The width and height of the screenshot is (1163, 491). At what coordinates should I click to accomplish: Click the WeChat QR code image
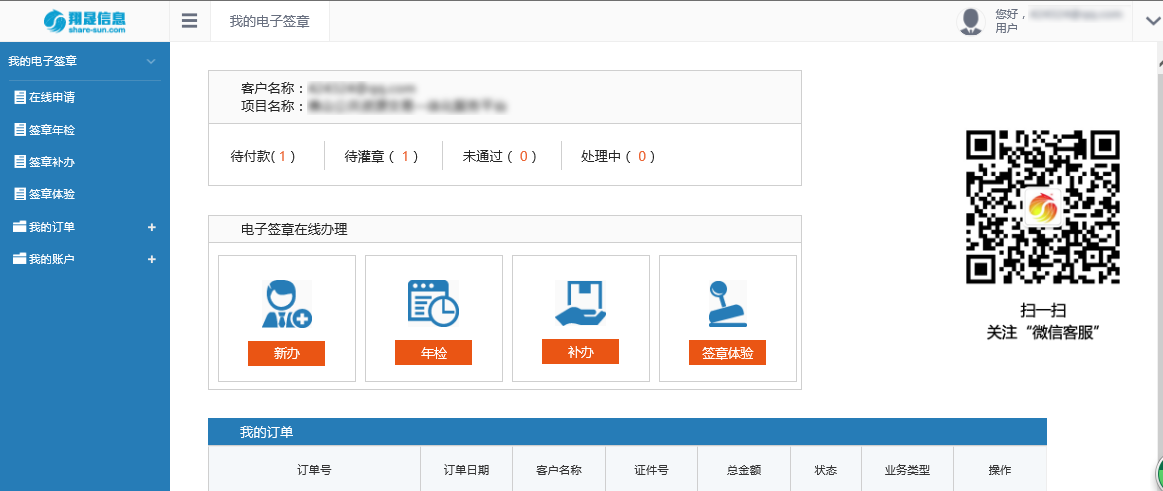pyautogui.click(x=1042, y=208)
